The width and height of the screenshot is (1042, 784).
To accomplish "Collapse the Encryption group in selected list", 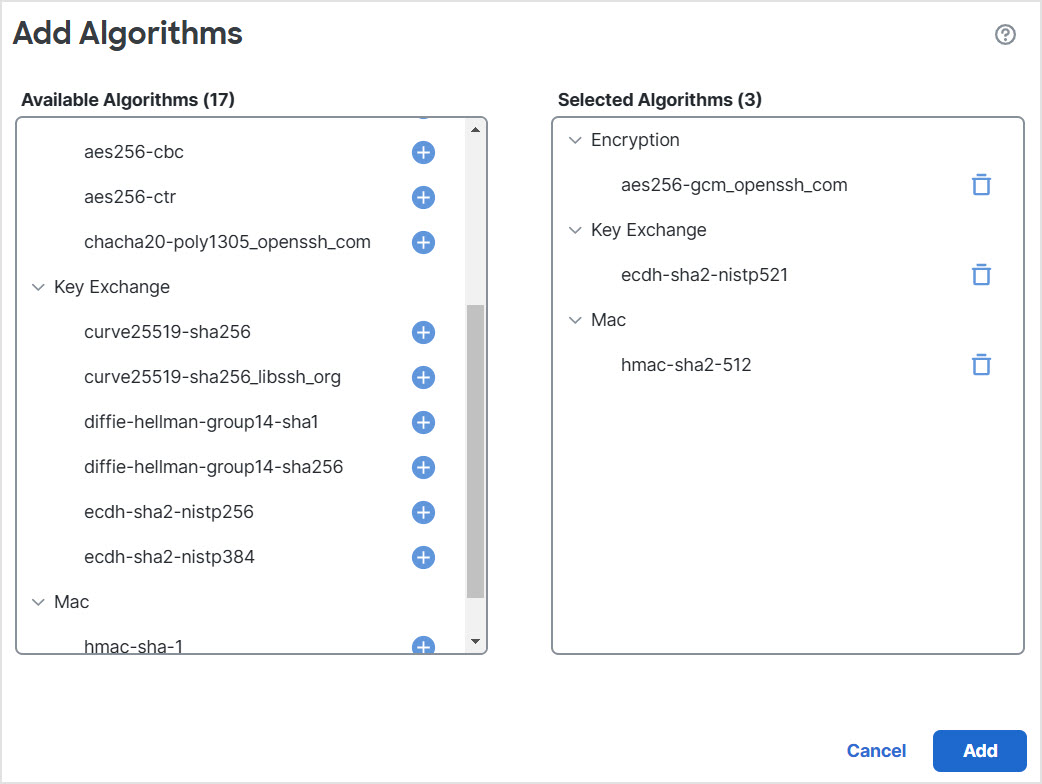I will coord(575,140).
